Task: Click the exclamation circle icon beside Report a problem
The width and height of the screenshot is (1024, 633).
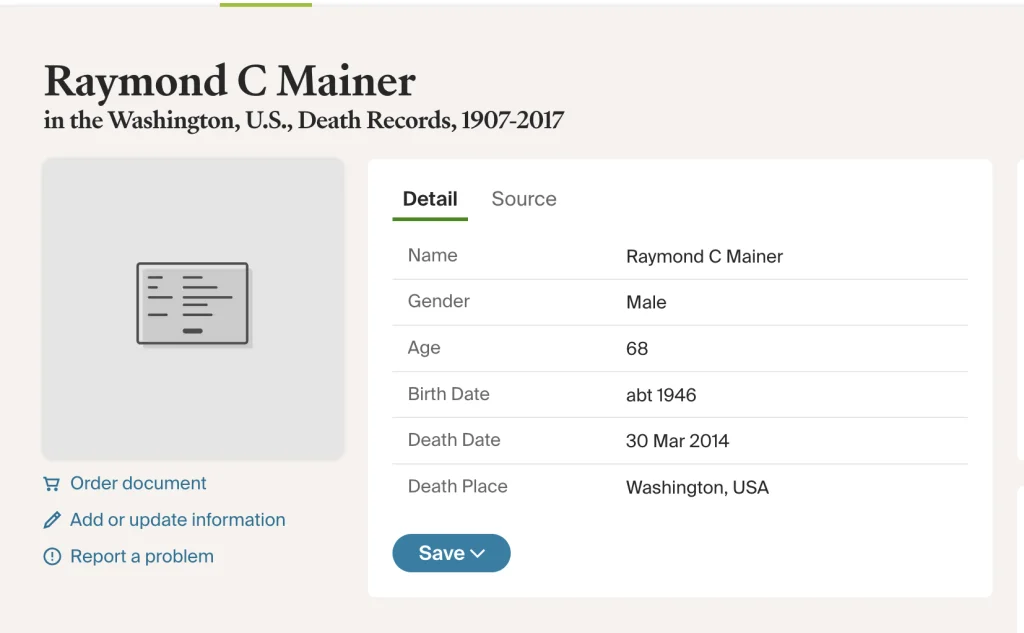Action: 52,557
